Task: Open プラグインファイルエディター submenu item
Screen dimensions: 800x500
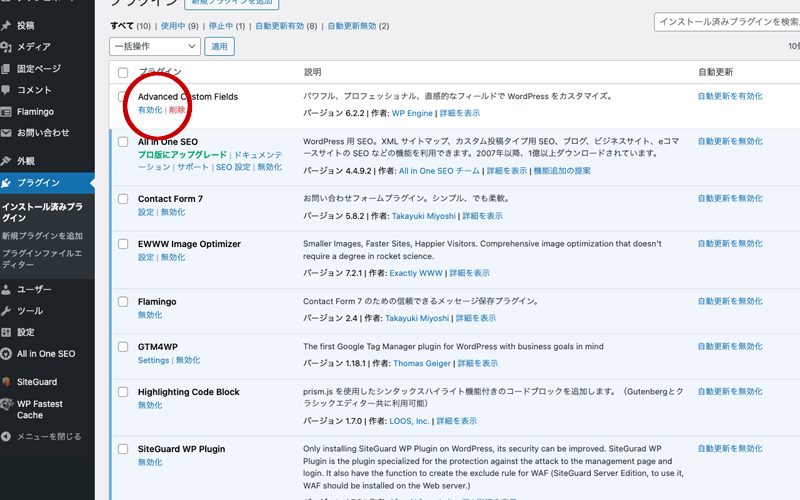Action: tap(42, 259)
